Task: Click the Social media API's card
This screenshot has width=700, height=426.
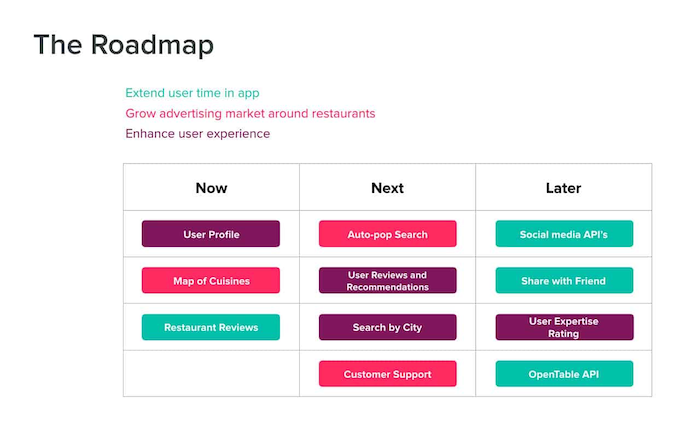Action: [564, 234]
